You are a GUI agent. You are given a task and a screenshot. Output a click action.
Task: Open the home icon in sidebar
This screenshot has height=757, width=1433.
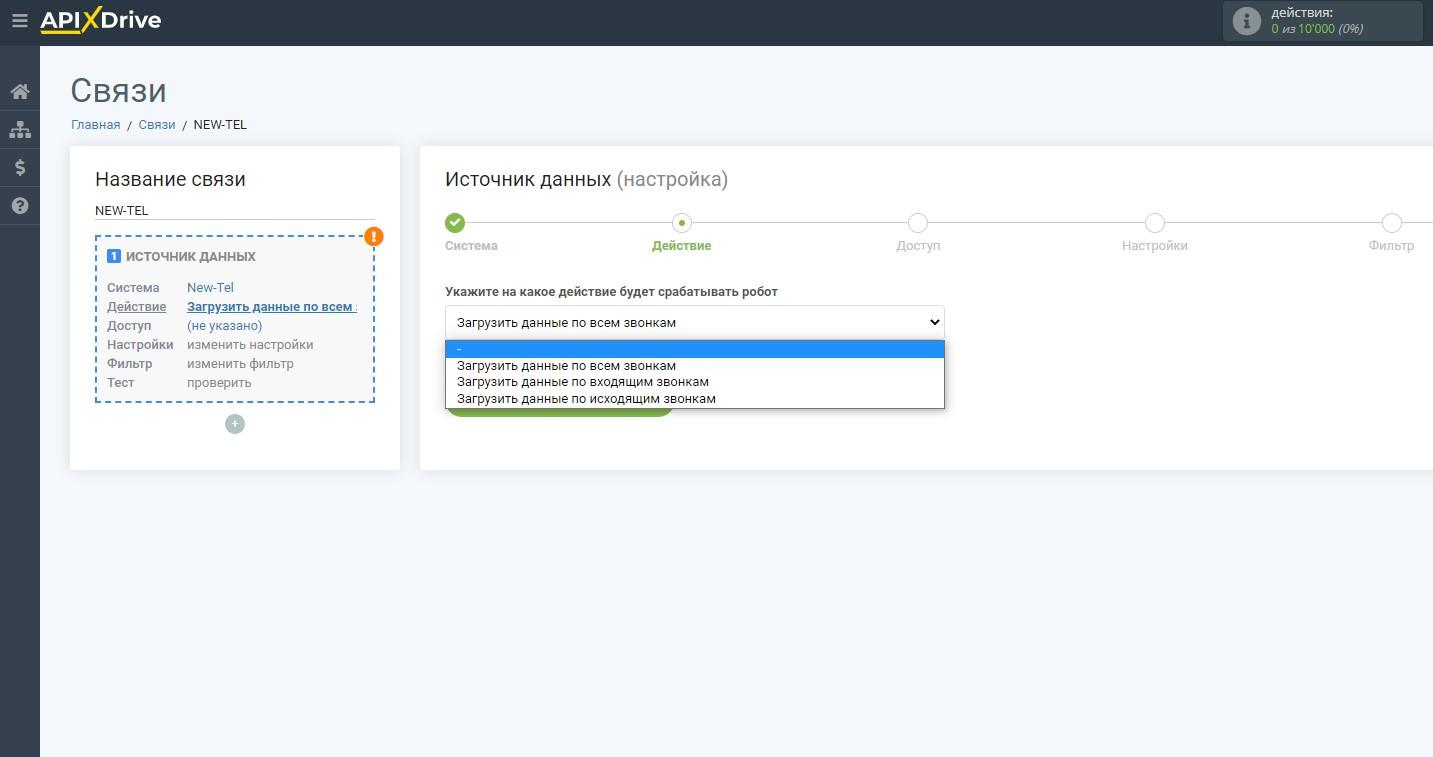click(20, 92)
